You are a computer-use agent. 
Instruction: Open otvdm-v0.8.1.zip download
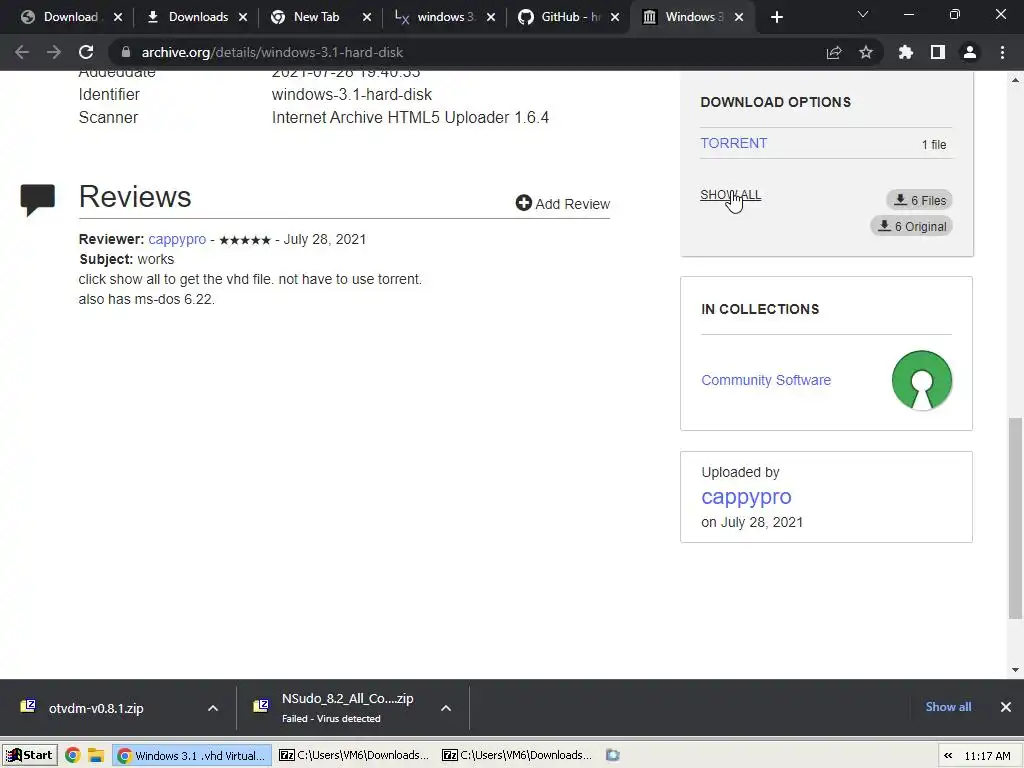click(x=96, y=708)
